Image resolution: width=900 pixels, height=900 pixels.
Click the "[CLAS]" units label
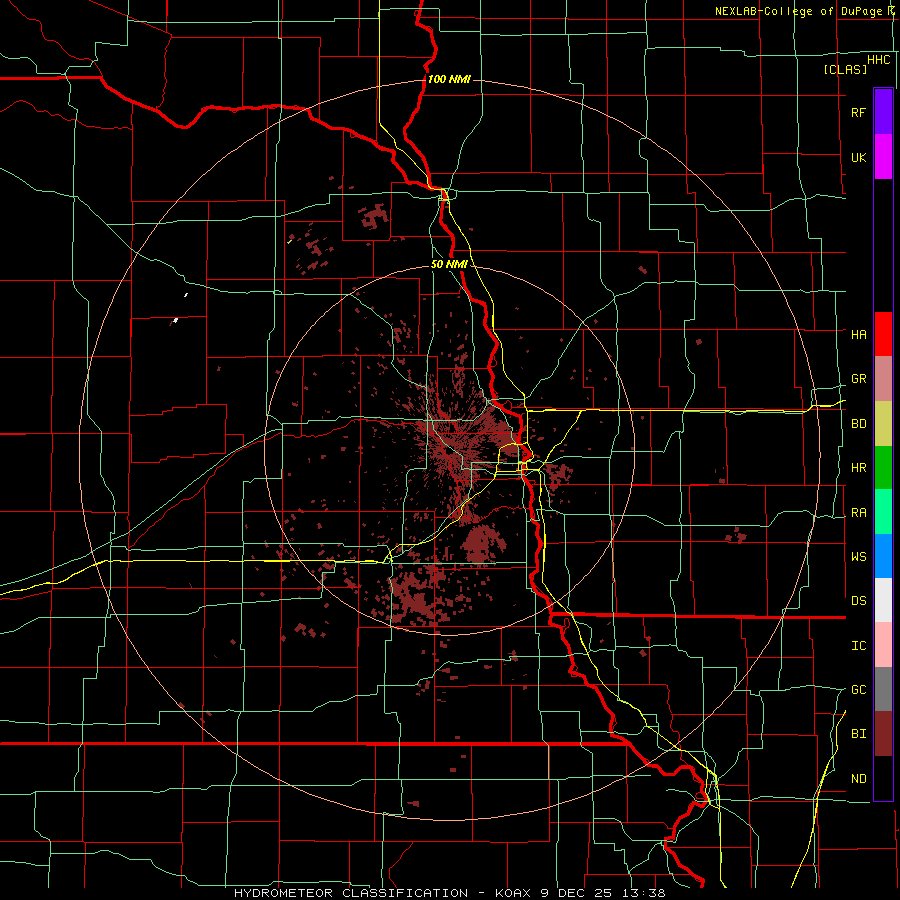(845, 69)
